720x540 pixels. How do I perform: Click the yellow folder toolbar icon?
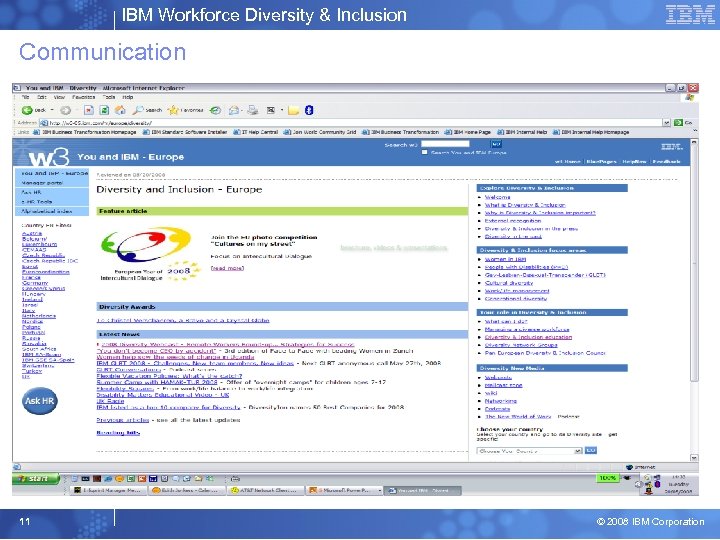tap(293, 110)
